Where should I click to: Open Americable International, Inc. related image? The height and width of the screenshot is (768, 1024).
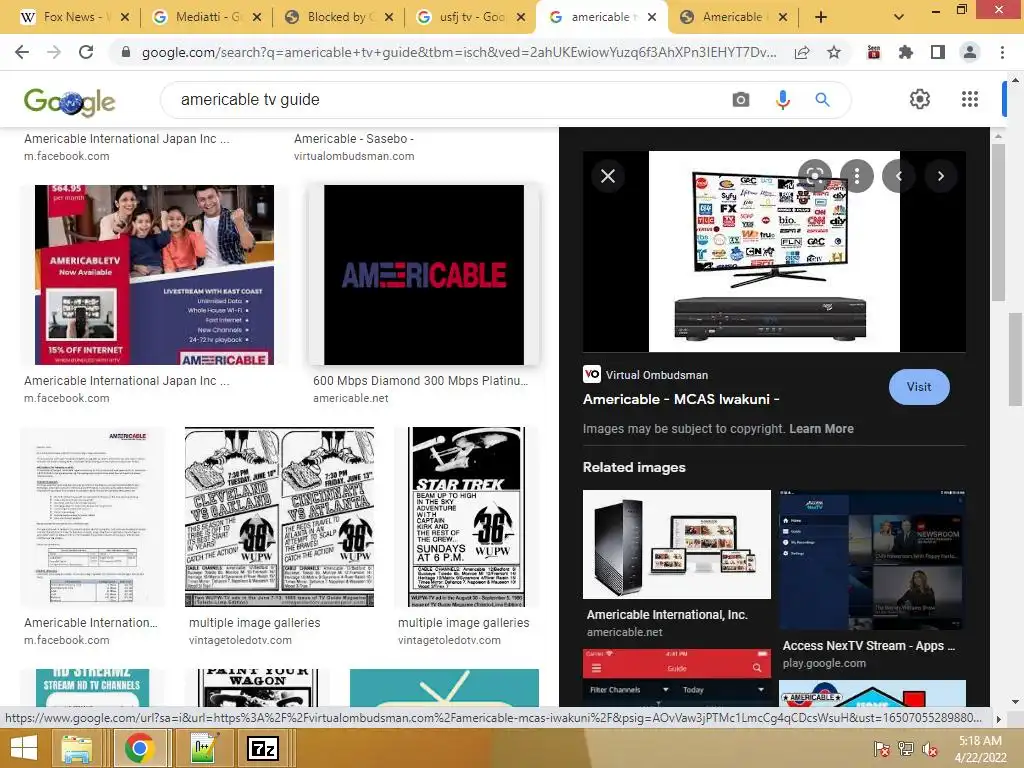tap(677, 544)
